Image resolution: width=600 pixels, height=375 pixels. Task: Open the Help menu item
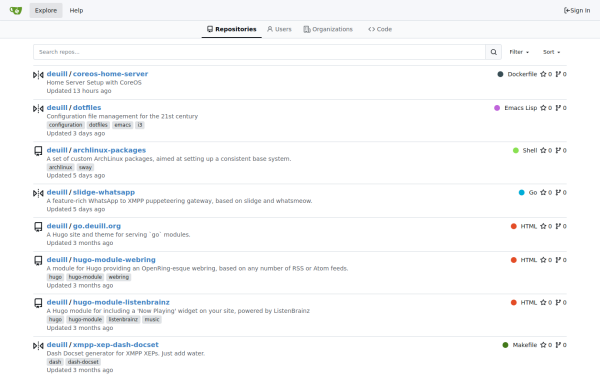(76, 10)
